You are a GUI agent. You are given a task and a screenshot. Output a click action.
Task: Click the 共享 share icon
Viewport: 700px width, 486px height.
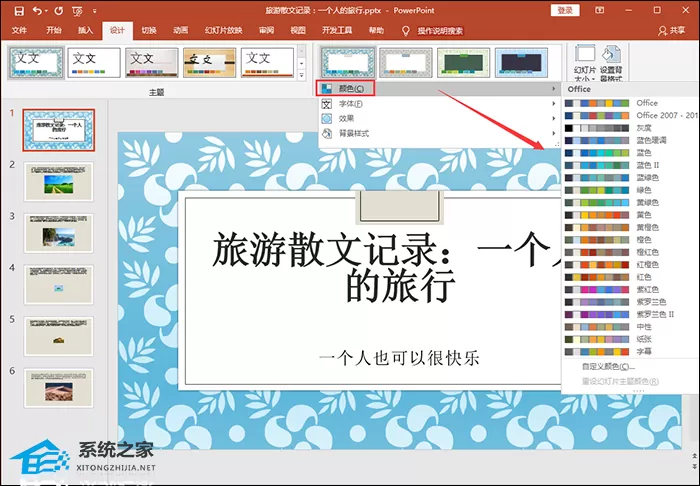(x=662, y=30)
